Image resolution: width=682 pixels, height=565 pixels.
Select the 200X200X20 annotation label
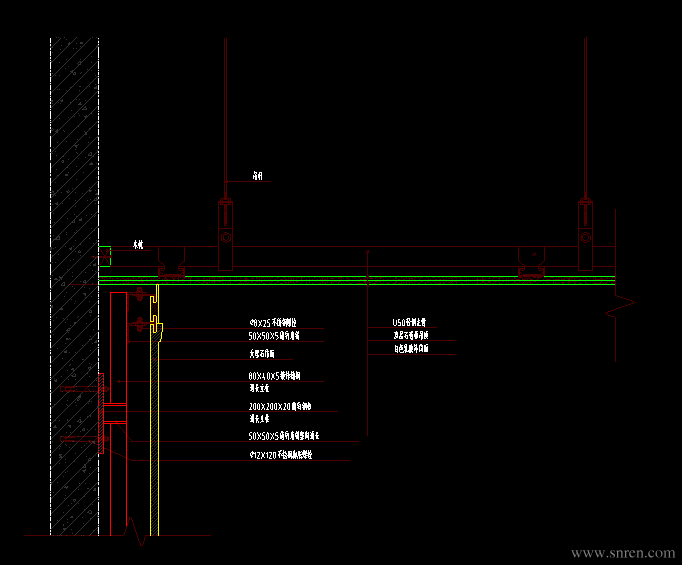[x=280, y=407]
